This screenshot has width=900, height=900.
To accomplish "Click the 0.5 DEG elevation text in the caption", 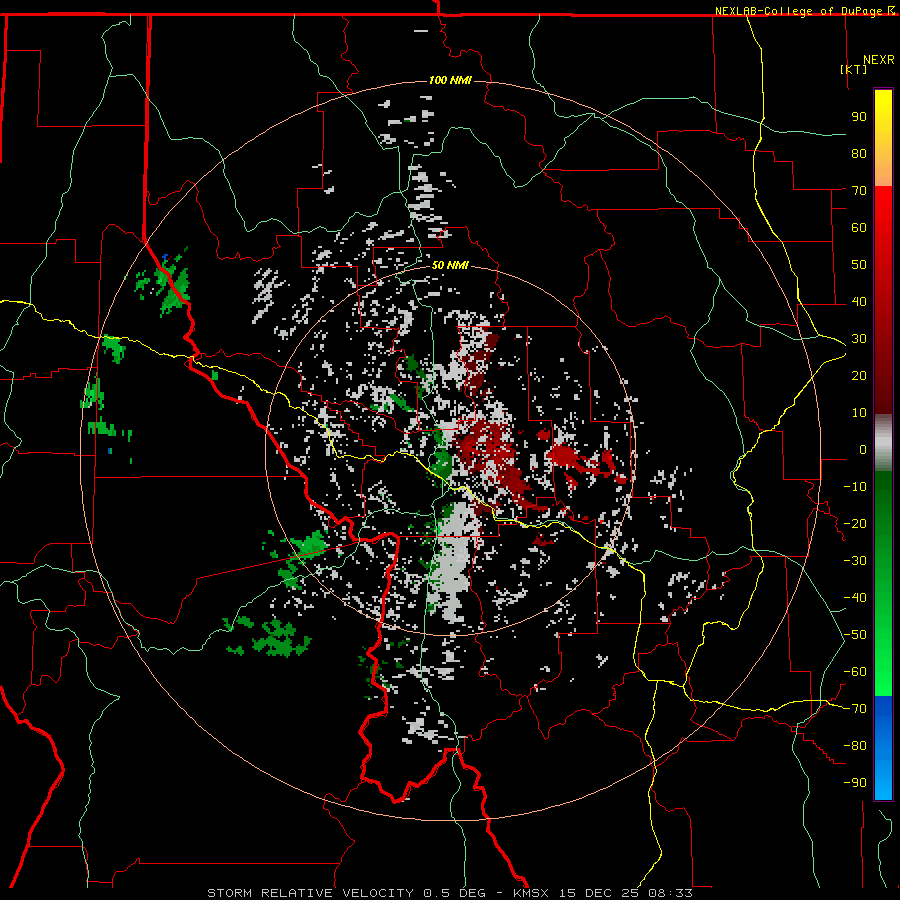I will 454,893.
